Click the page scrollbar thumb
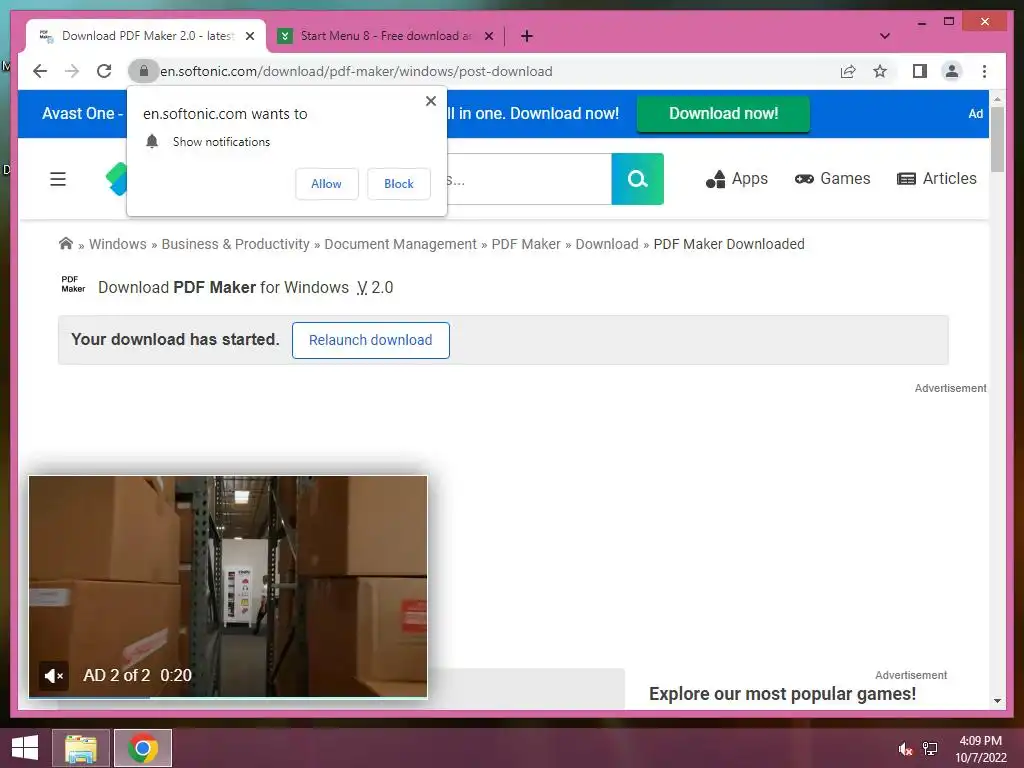Screen dimensions: 1024x768 coord(997,139)
